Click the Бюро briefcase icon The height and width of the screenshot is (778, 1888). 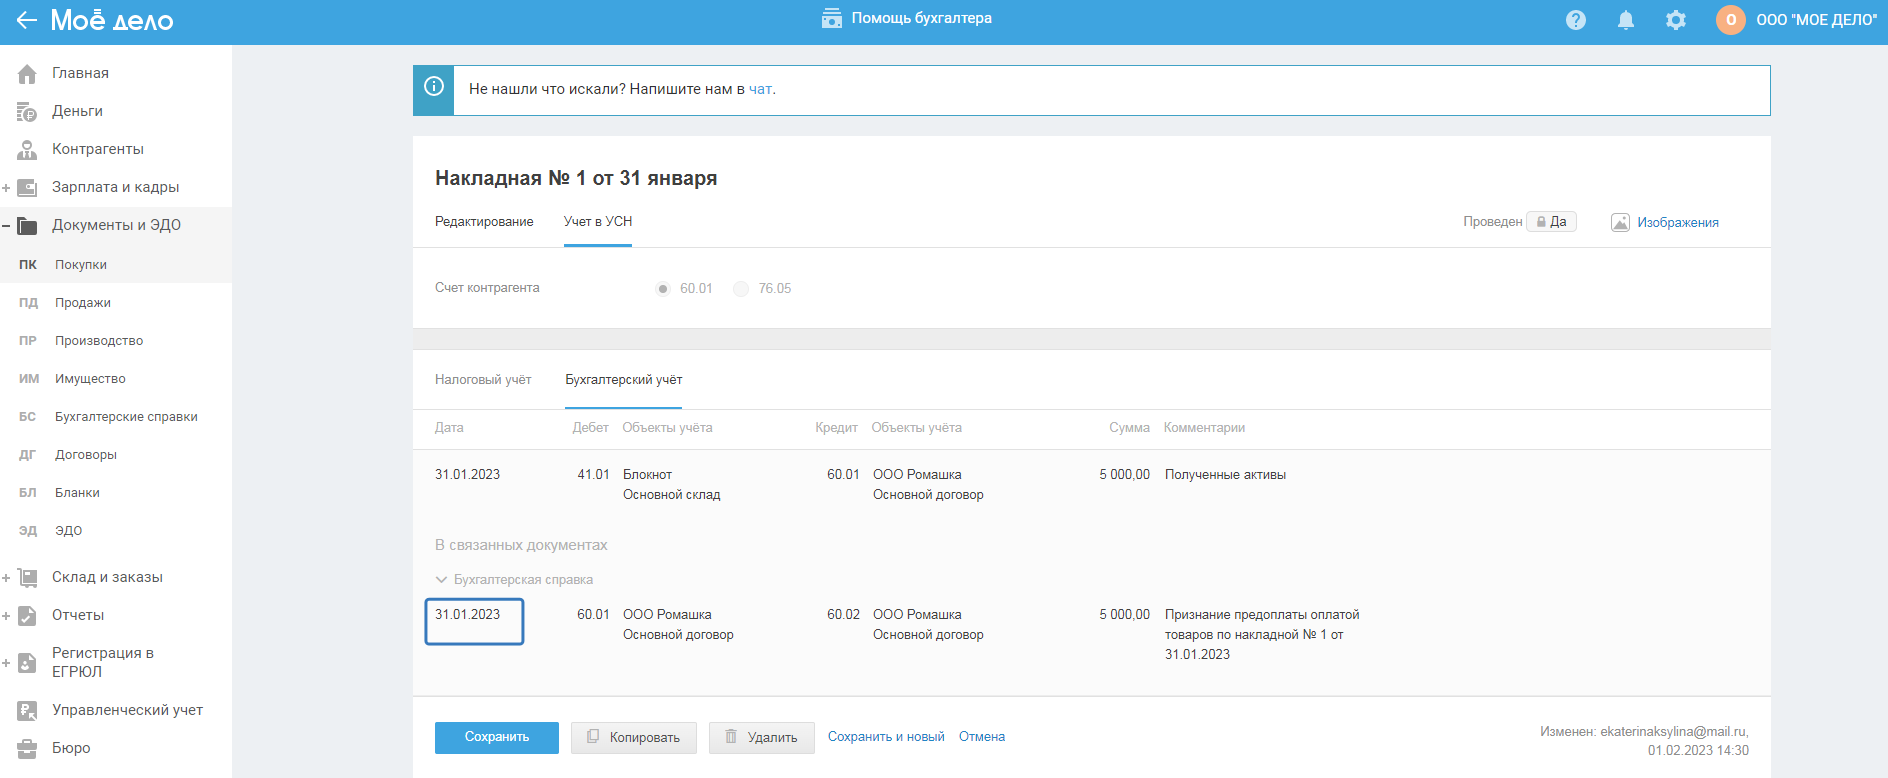pos(27,748)
